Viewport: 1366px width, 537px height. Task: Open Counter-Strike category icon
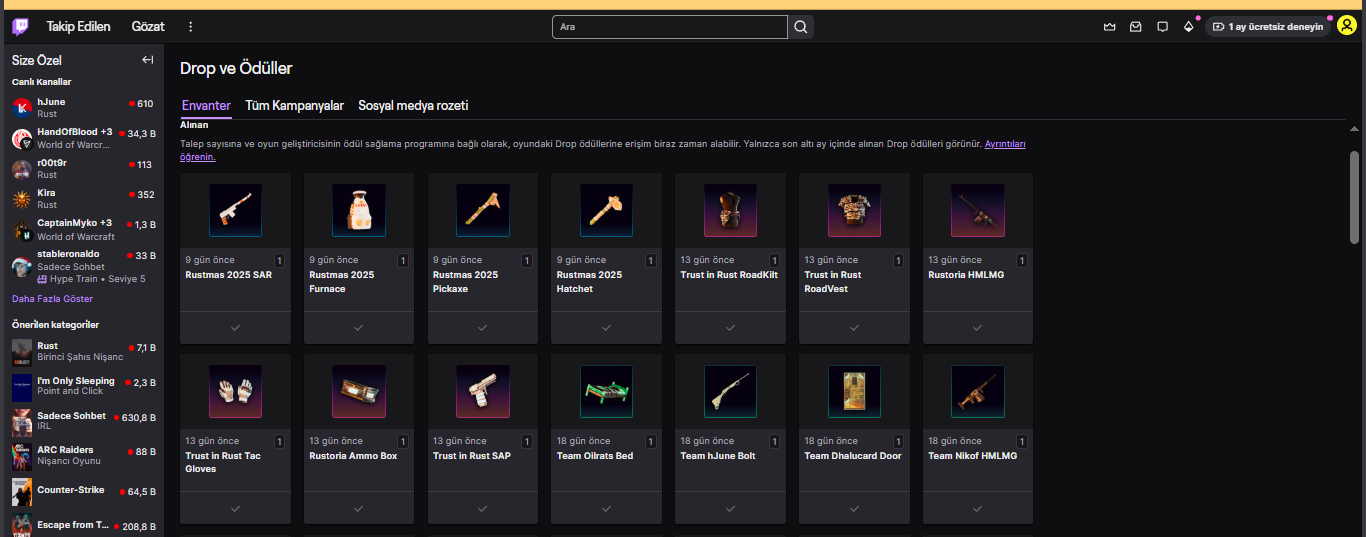(22, 492)
